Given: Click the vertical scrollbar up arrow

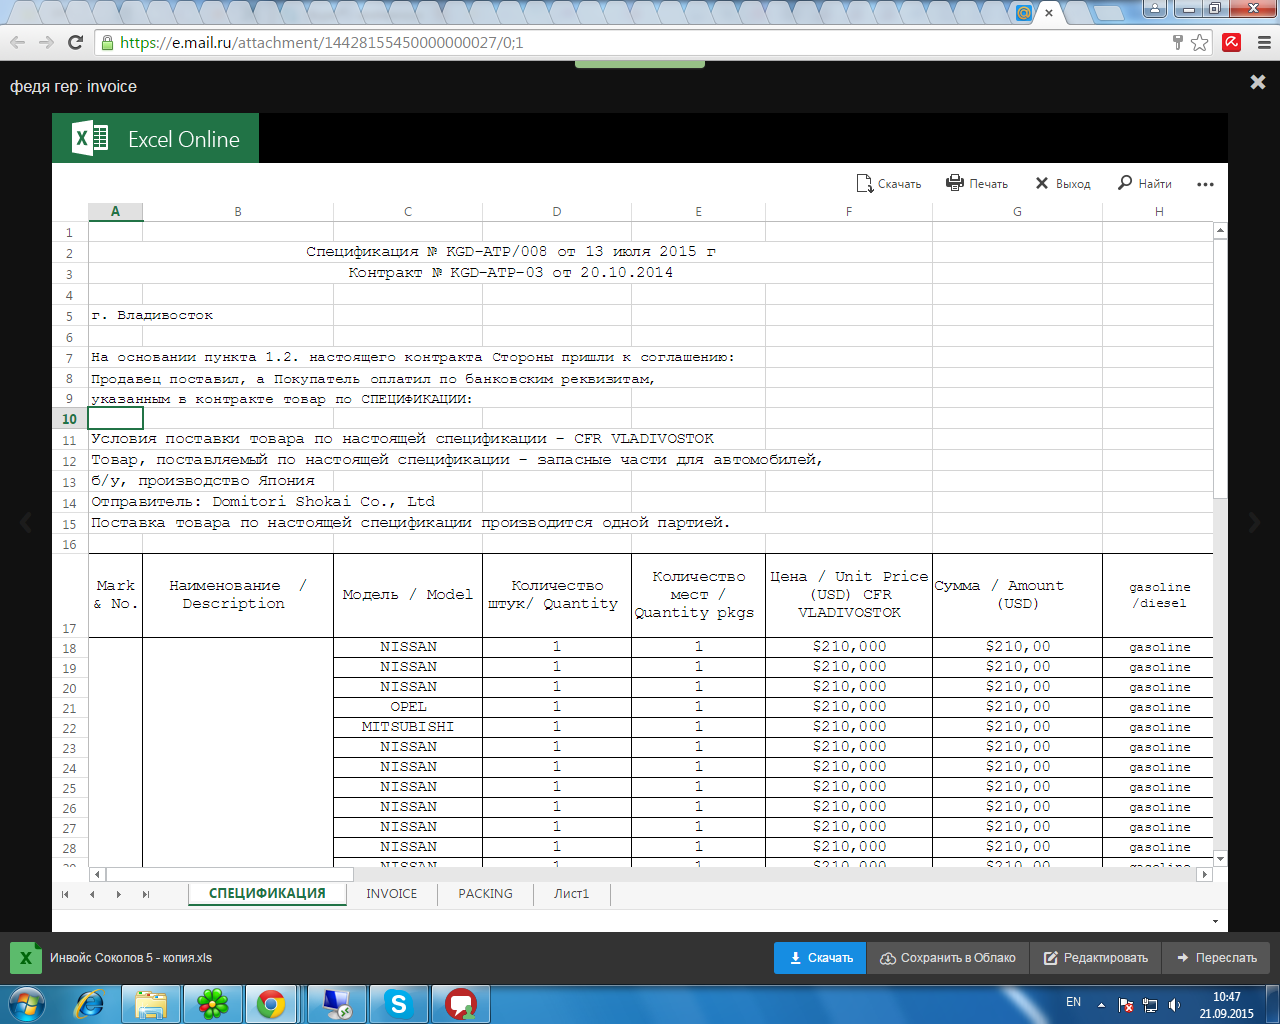Looking at the screenshot, I should [x=1220, y=231].
